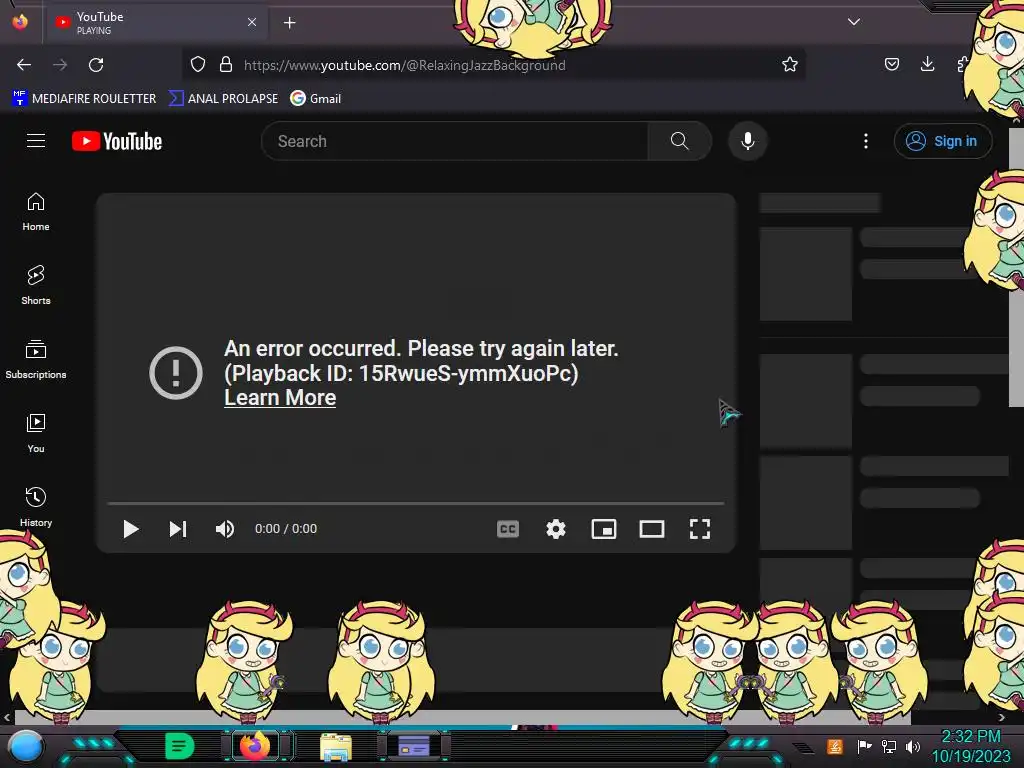1024x768 pixels.
Task: Play the video
Action: (x=131, y=529)
